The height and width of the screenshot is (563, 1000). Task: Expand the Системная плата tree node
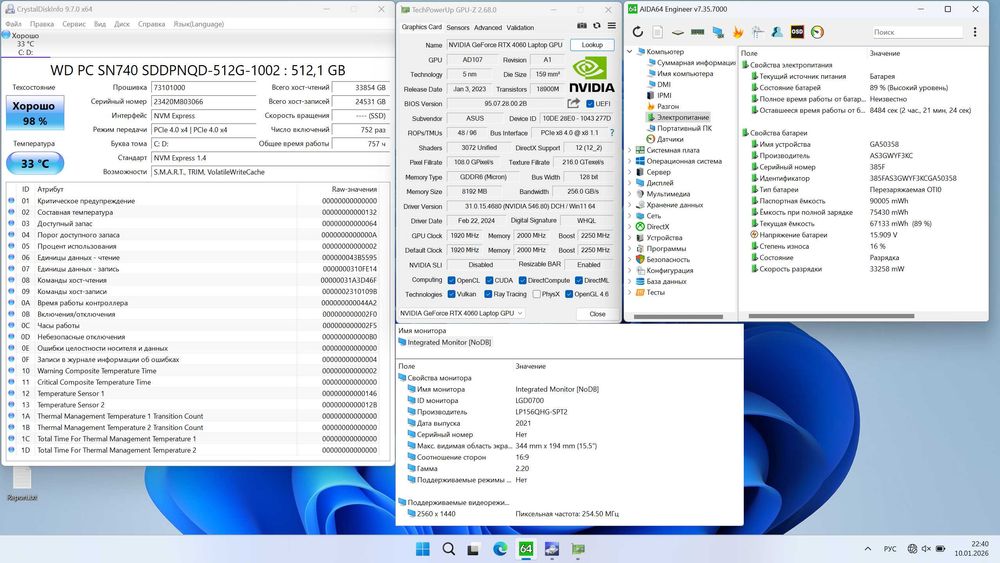click(x=630, y=150)
